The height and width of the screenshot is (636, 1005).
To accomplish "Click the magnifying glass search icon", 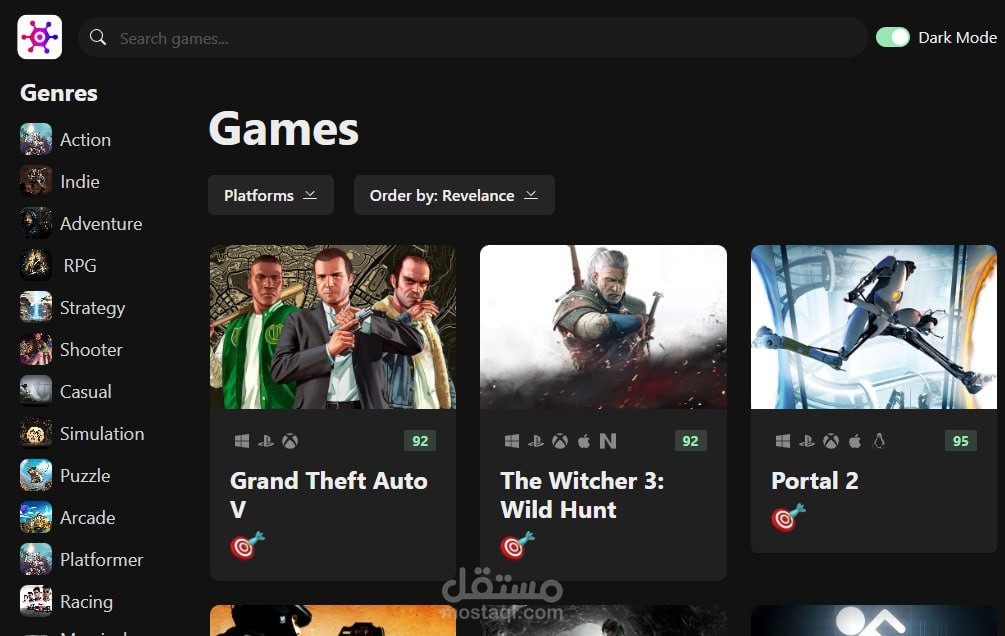I will point(97,37).
